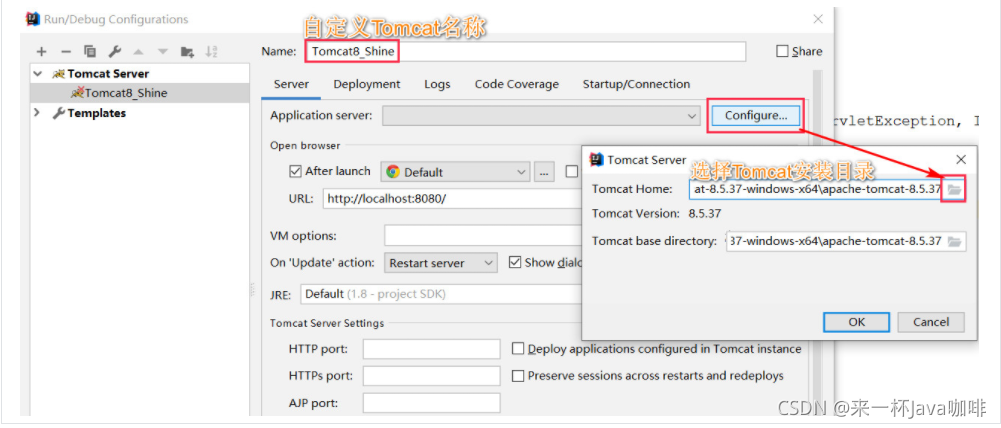Remove the selected configuration with the minus icon
Screen dimensions: 1001x428
[66, 52]
